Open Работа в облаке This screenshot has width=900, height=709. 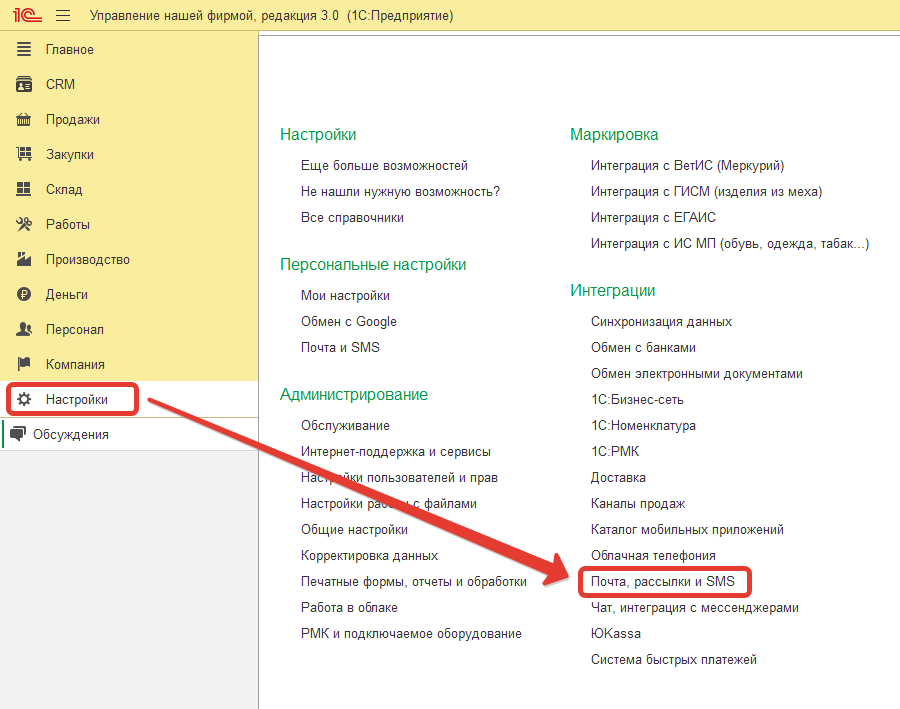click(x=349, y=607)
